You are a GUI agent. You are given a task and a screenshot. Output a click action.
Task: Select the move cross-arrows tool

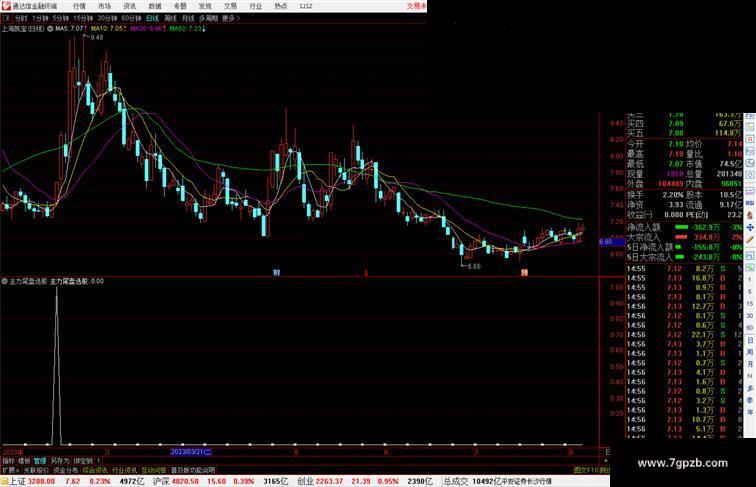coord(750,228)
